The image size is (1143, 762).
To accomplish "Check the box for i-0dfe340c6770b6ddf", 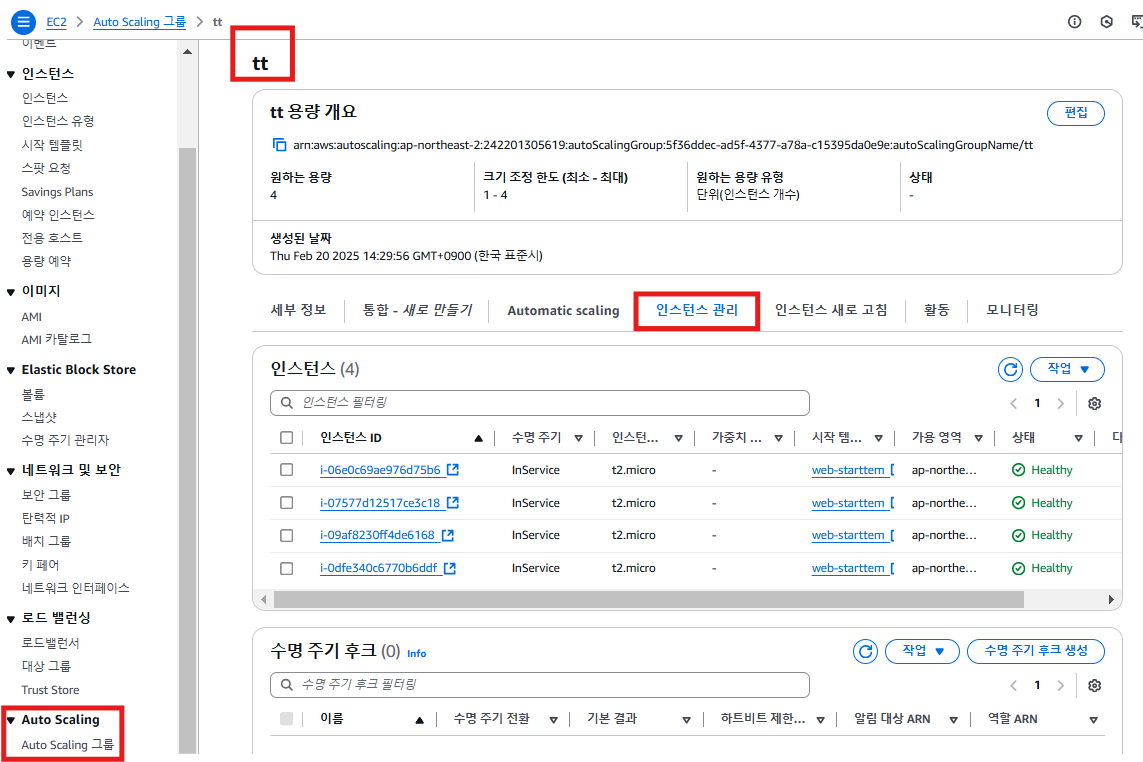I will point(286,568).
